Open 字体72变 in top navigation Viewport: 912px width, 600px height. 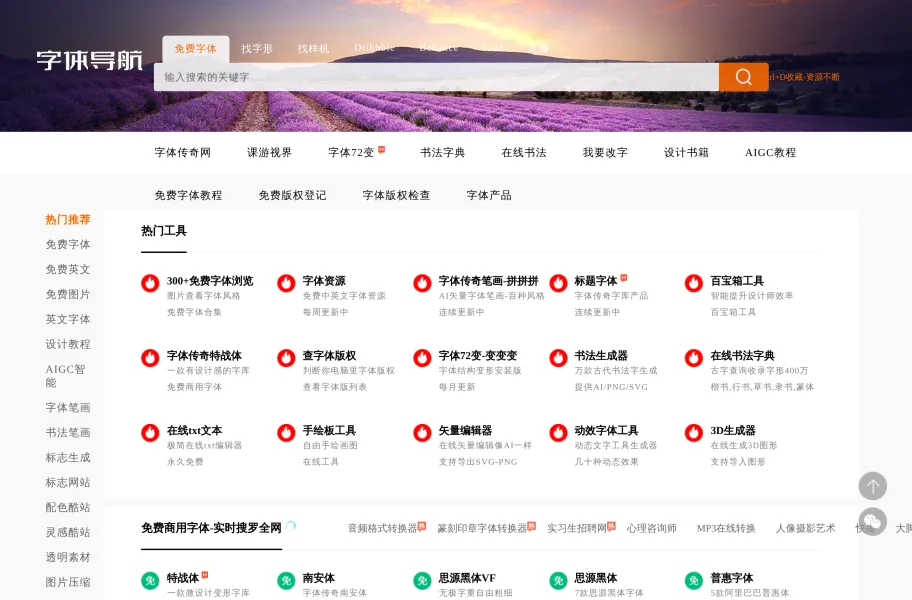[x=351, y=152]
